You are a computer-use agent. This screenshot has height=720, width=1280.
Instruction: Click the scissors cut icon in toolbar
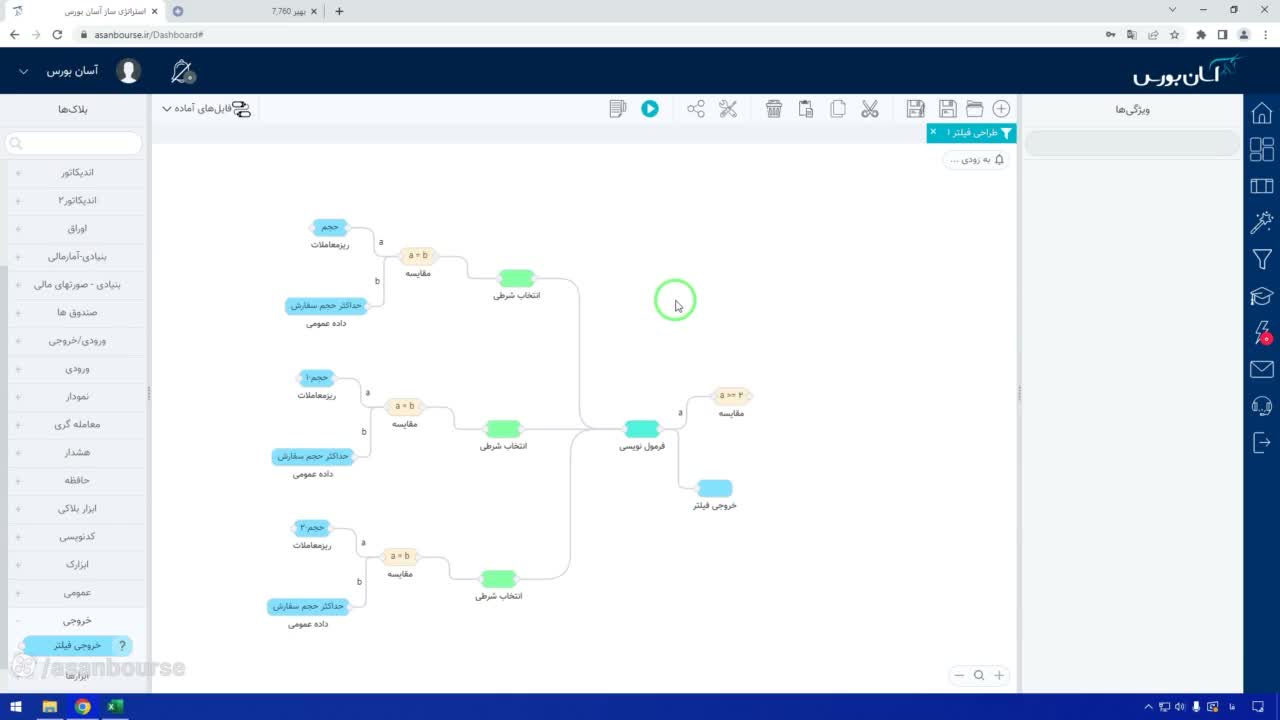pos(870,109)
